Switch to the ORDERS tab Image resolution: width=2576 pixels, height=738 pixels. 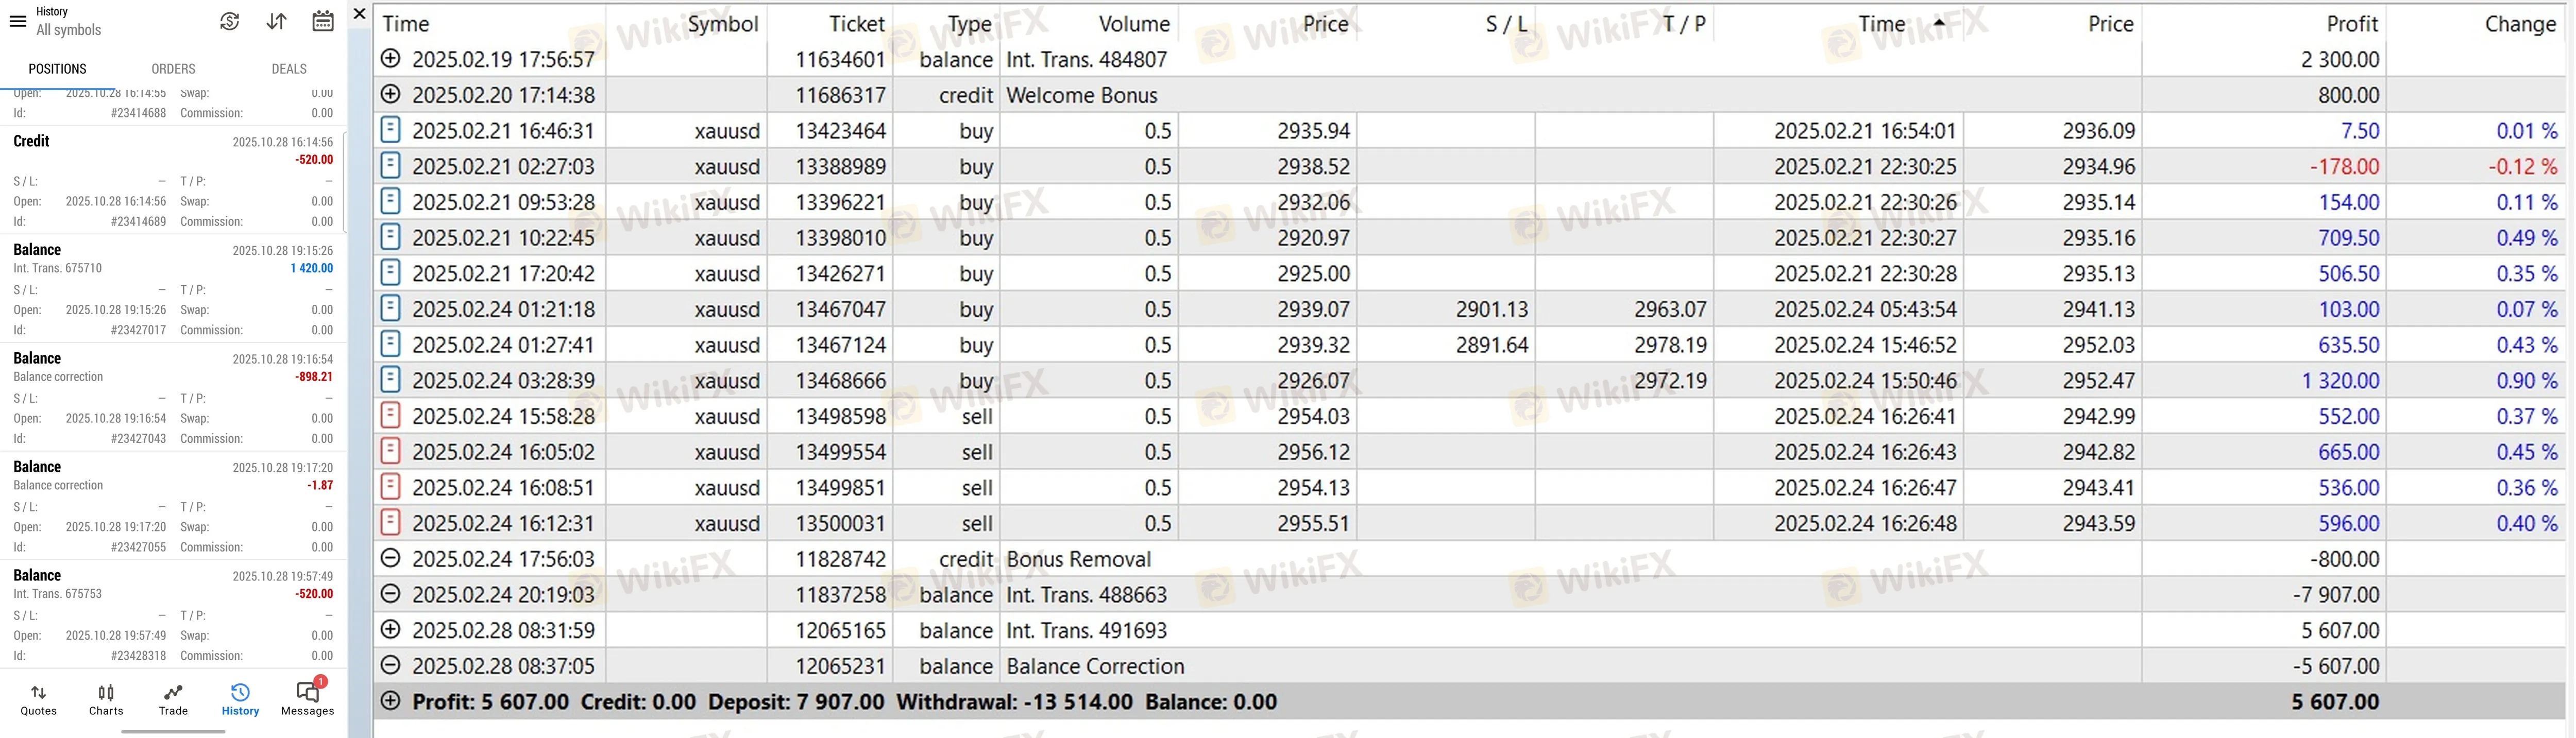pyautogui.click(x=173, y=69)
